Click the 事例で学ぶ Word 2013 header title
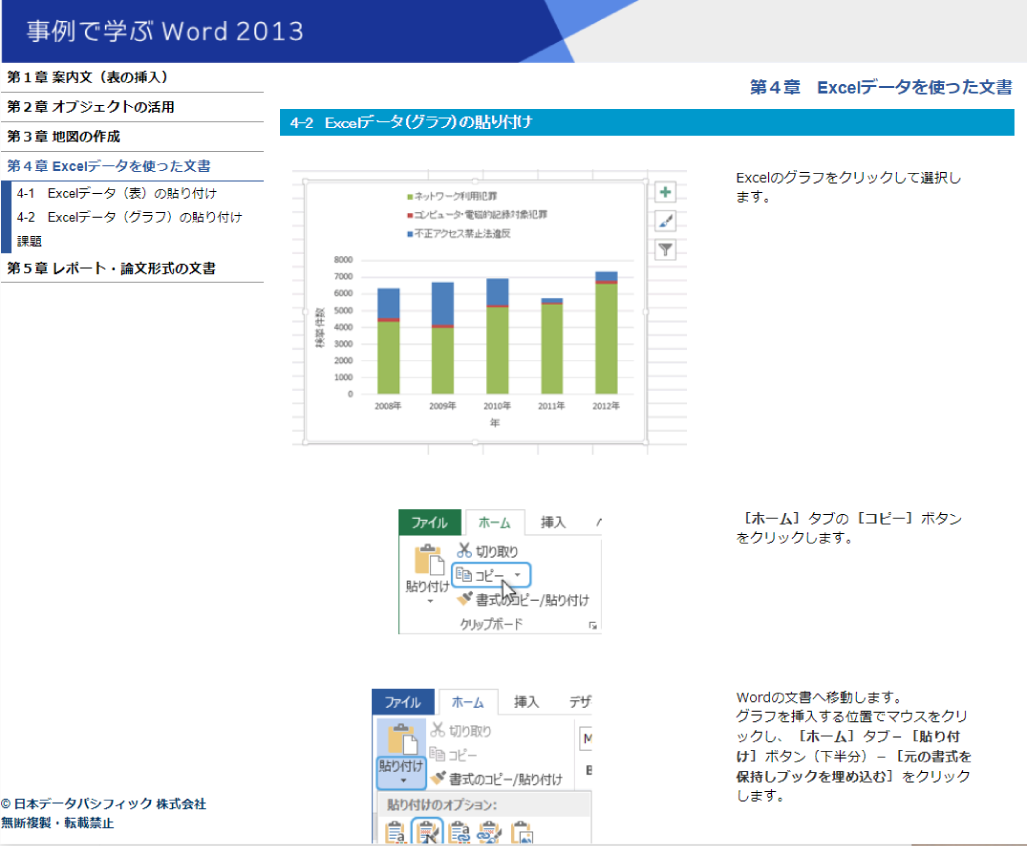1027x846 pixels. 165,31
